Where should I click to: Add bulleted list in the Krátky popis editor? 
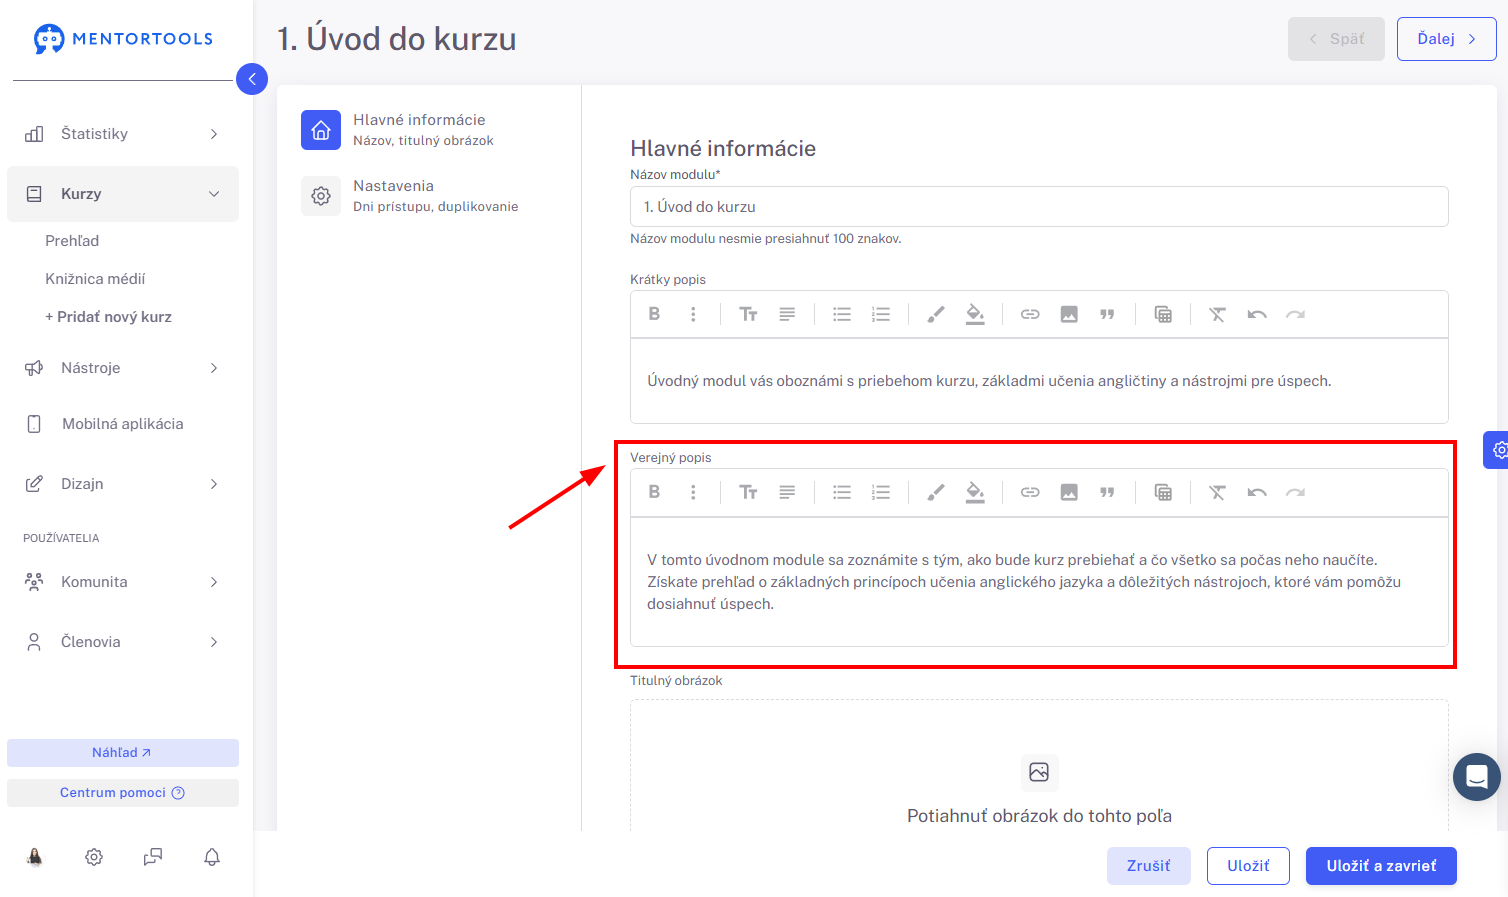(842, 314)
